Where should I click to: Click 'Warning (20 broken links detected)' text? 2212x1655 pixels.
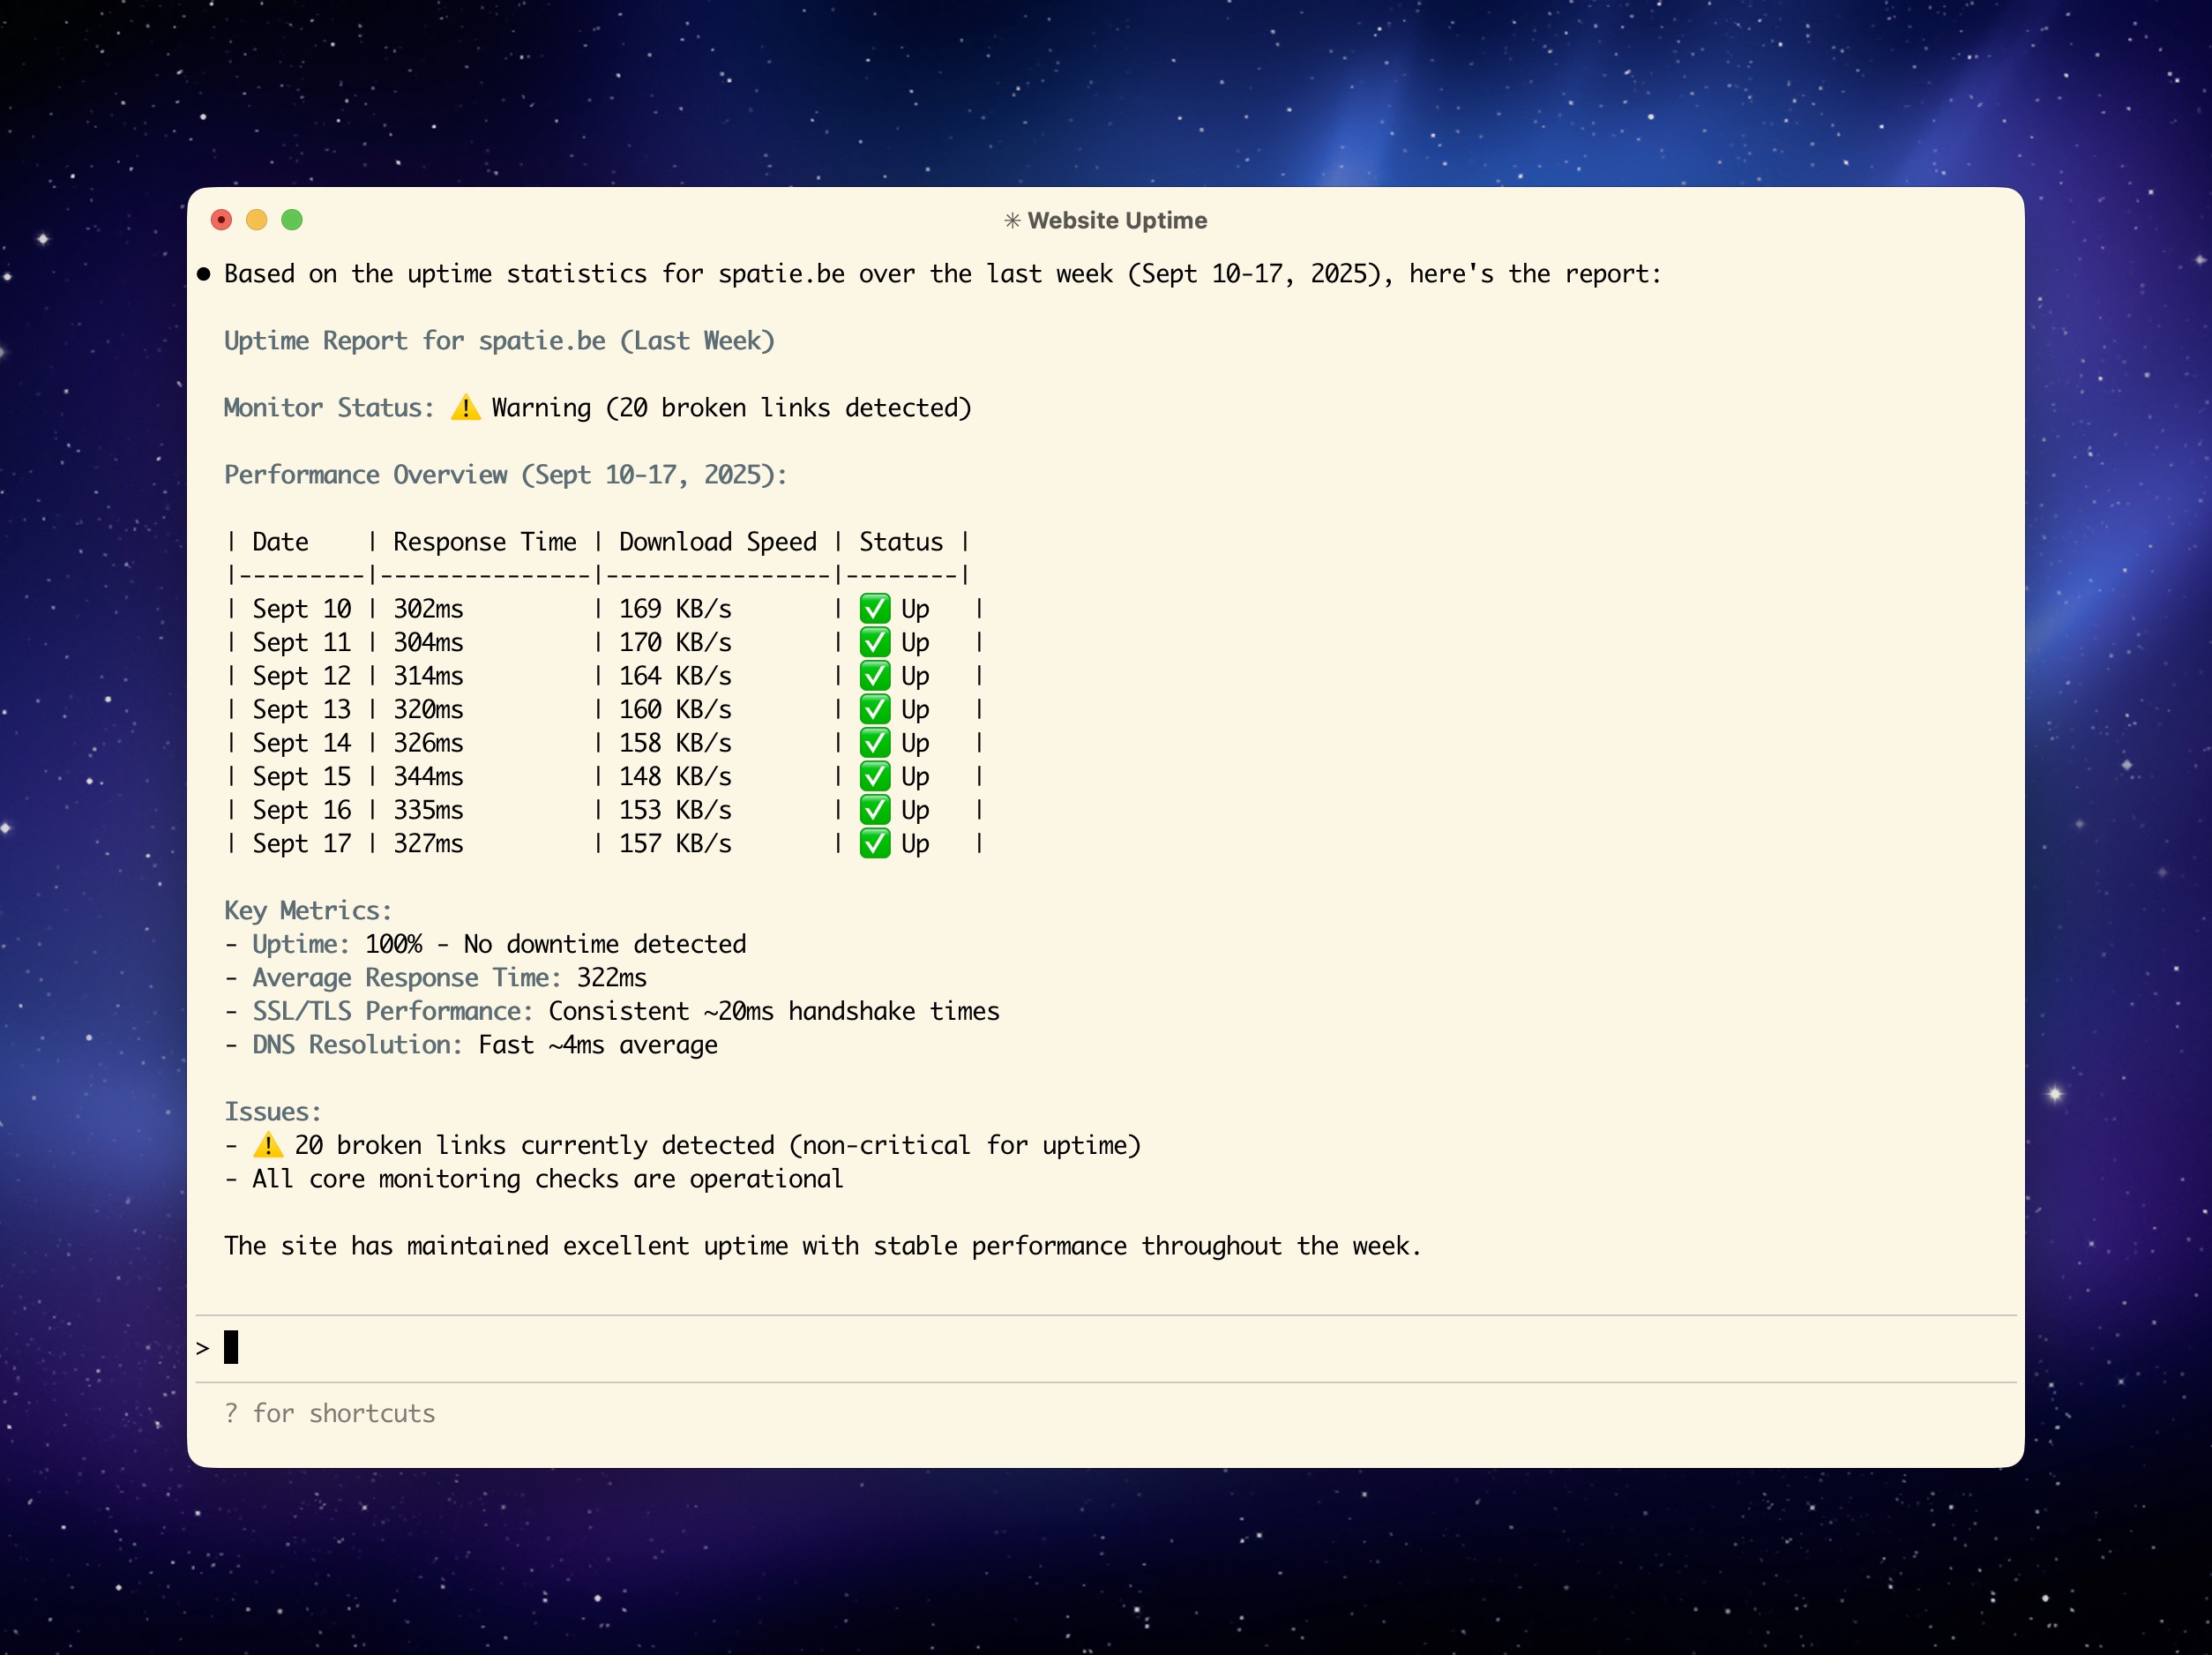tap(731, 408)
